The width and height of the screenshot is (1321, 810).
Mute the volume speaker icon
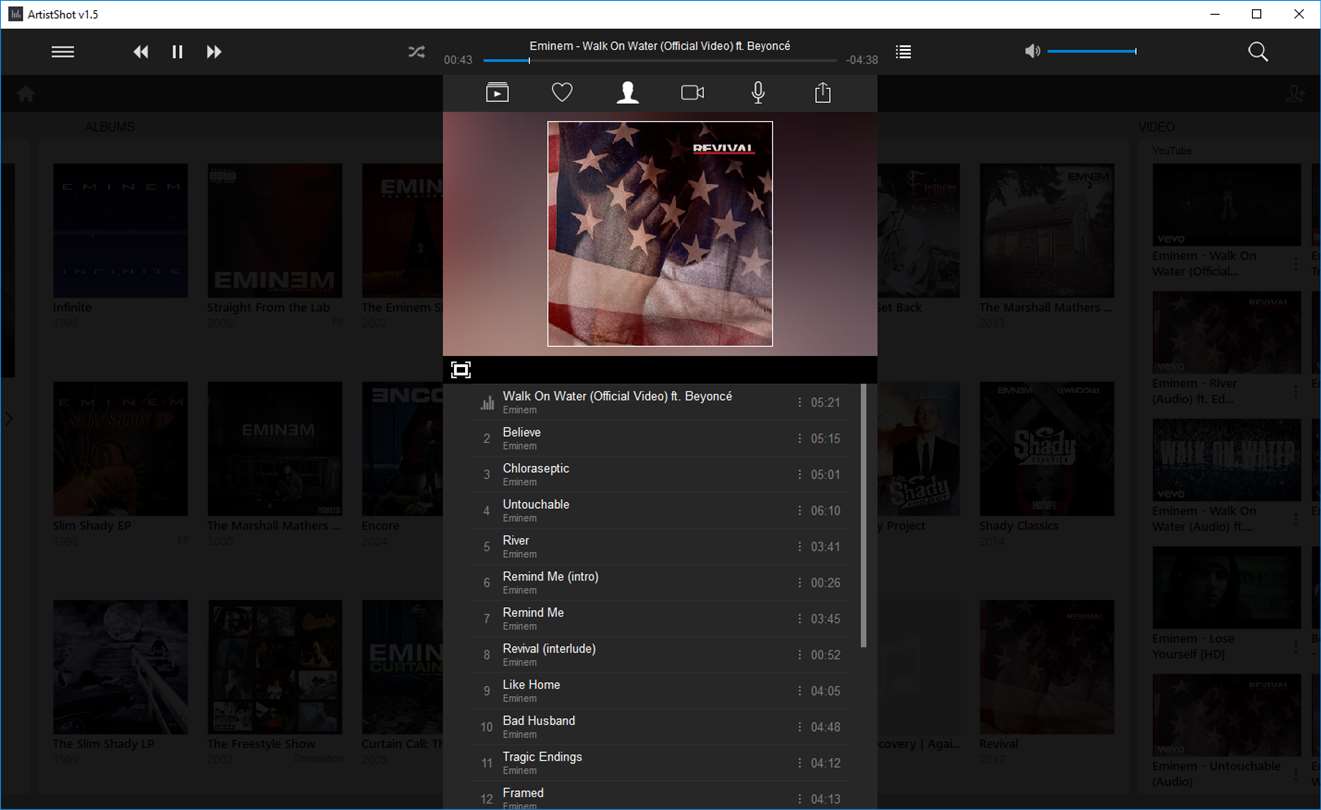pyautogui.click(x=1032, y=51)
